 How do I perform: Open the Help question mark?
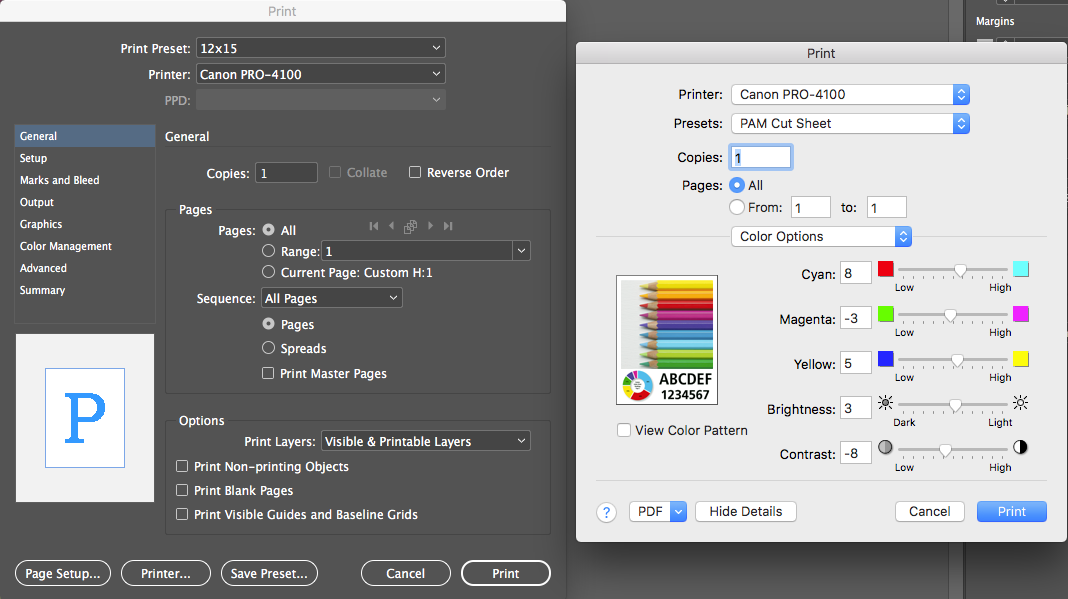click(x=606, y=511)
